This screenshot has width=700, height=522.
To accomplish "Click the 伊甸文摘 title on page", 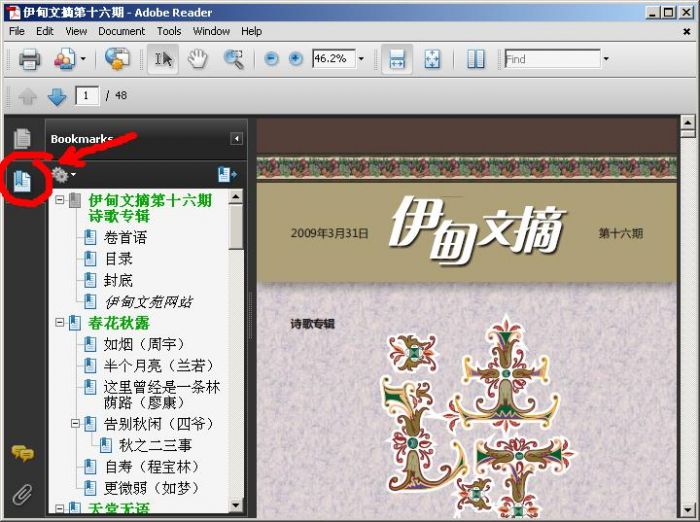I will (478, 230).
